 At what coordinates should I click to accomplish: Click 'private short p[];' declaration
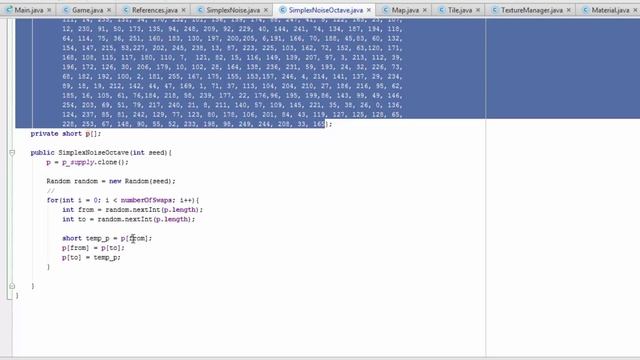pyautogui.click(x=66, y=134)
